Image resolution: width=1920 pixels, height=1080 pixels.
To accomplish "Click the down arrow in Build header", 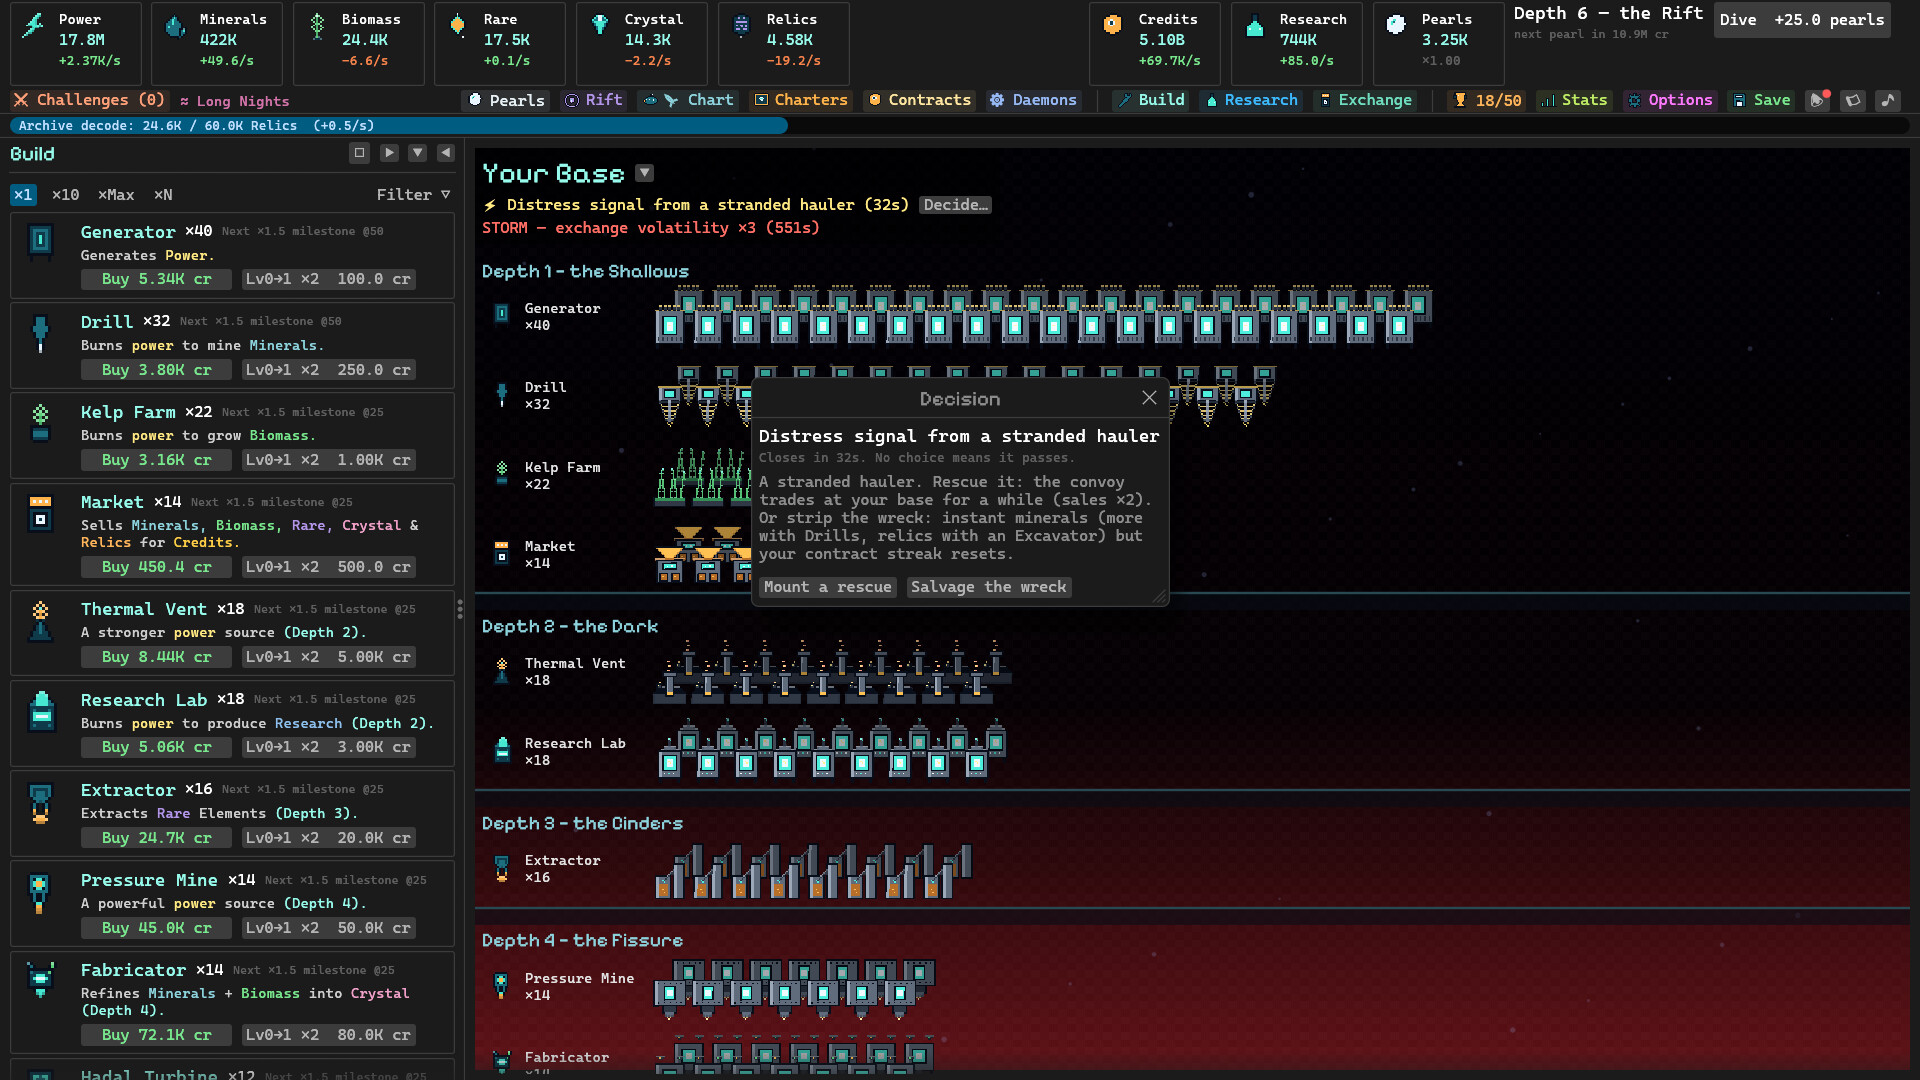I will click(x=418, y=153).
